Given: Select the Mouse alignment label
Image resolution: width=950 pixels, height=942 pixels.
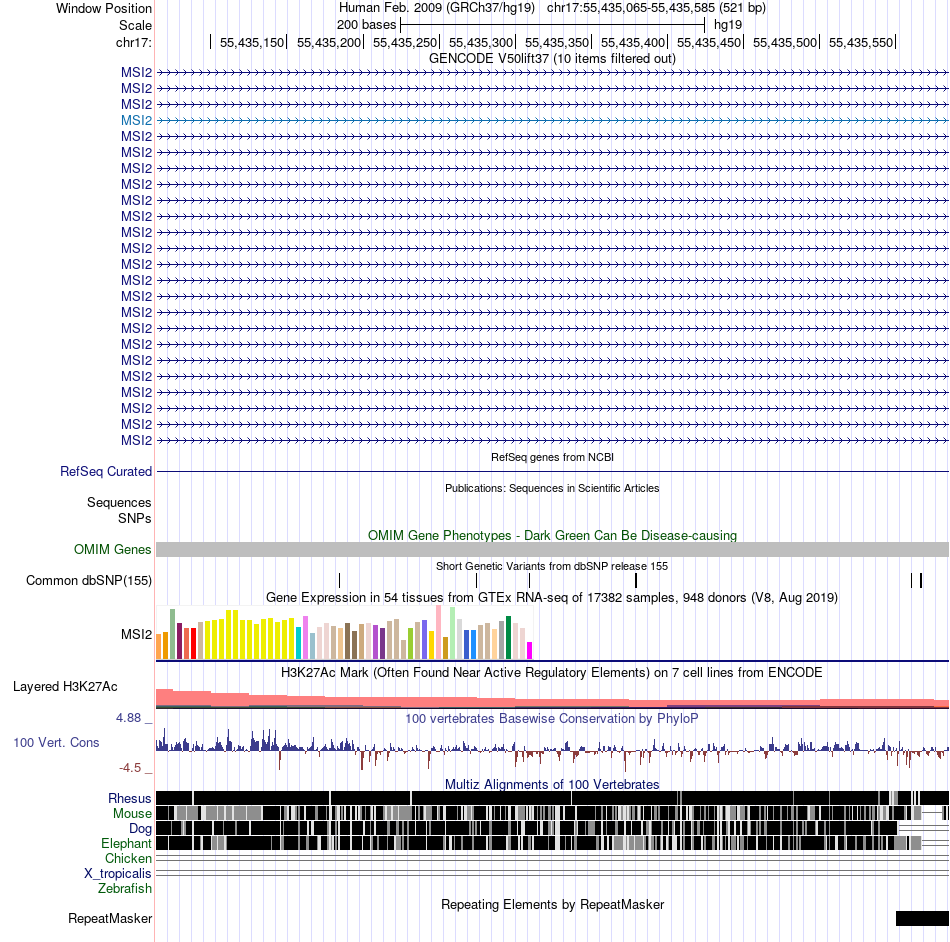Looking at the screenshot, I should pyautogui.click(x=132, y=814).
